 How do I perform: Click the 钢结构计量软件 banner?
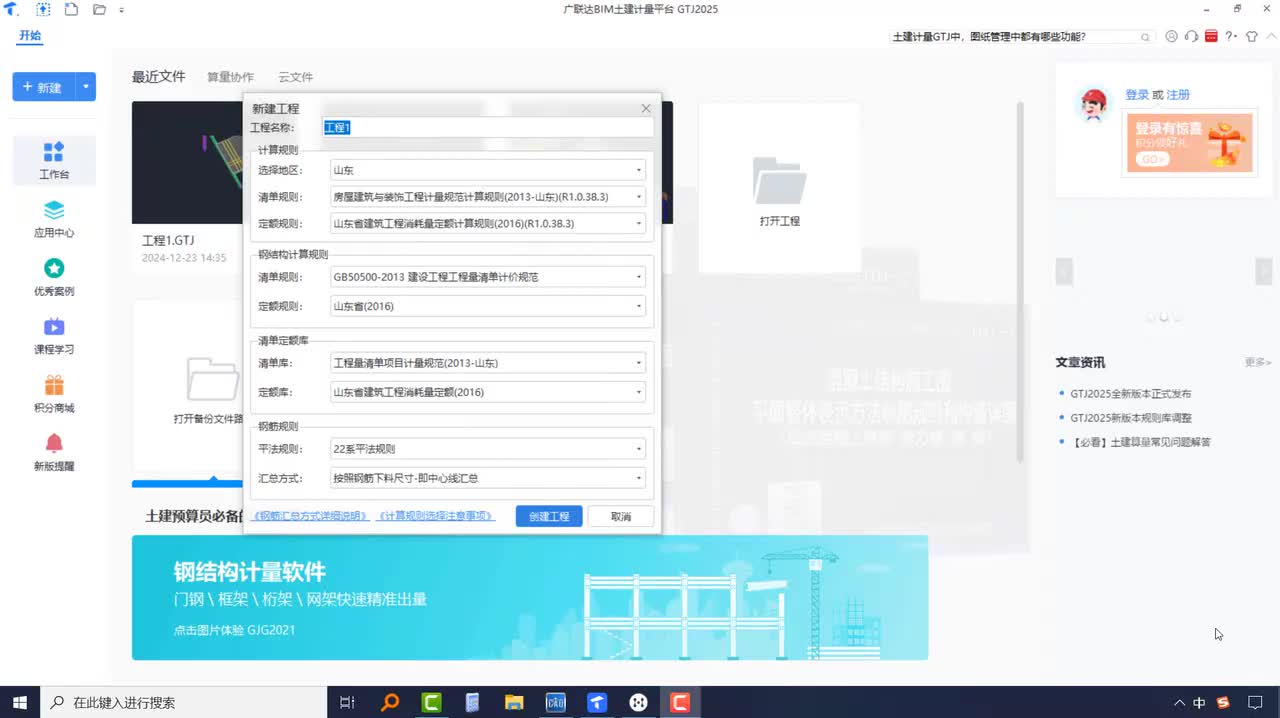tap(530, 598)
